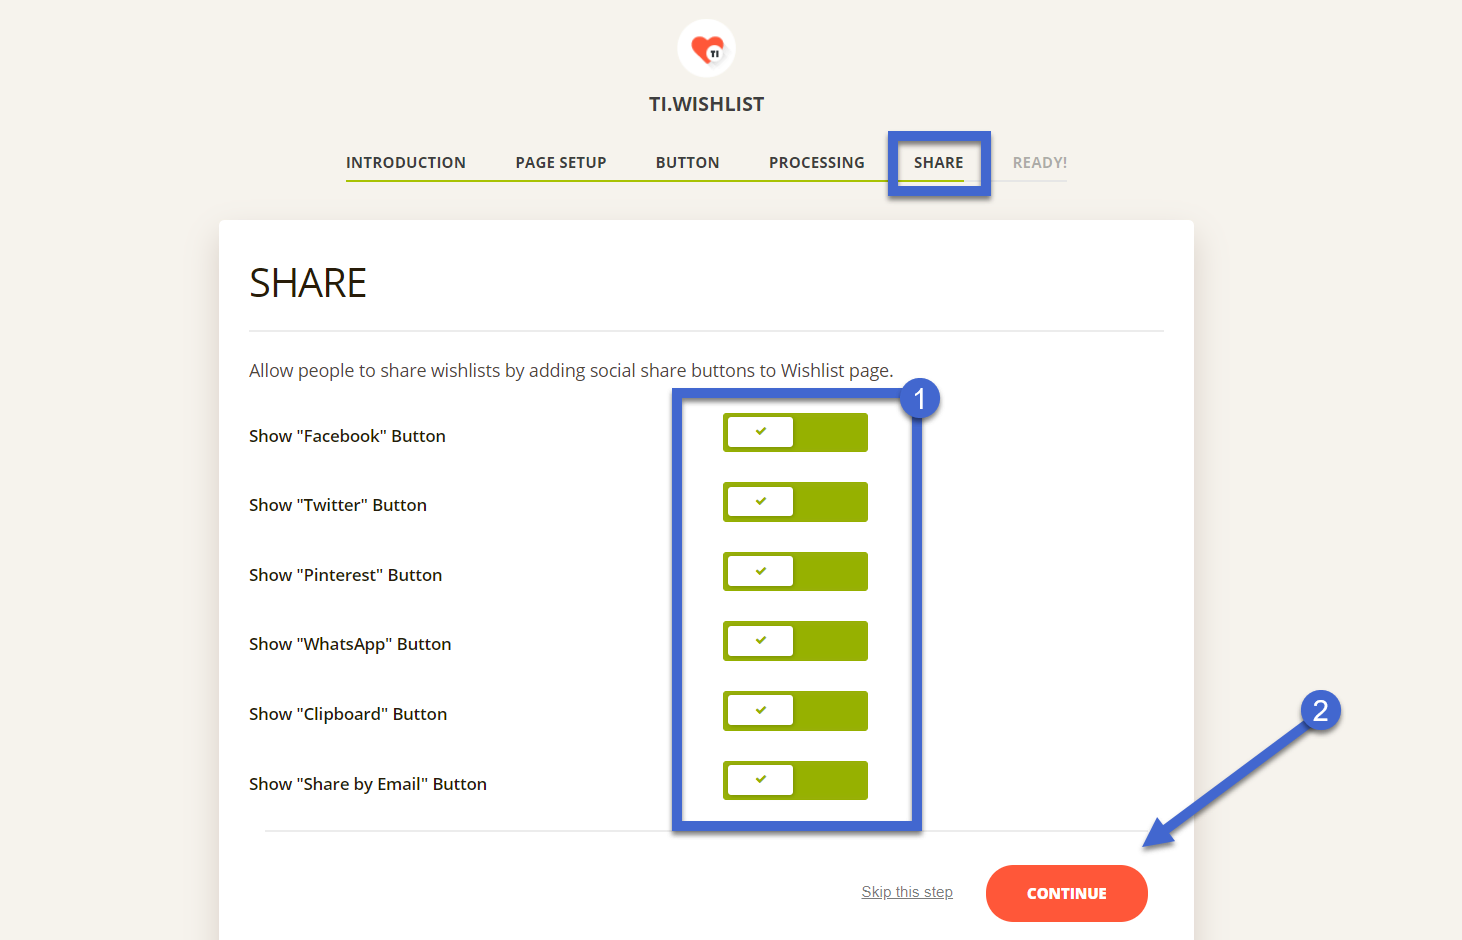The width and height of the screenshot is (1462, 940).
Task: Open the Page Setup step
Action: 561,162
